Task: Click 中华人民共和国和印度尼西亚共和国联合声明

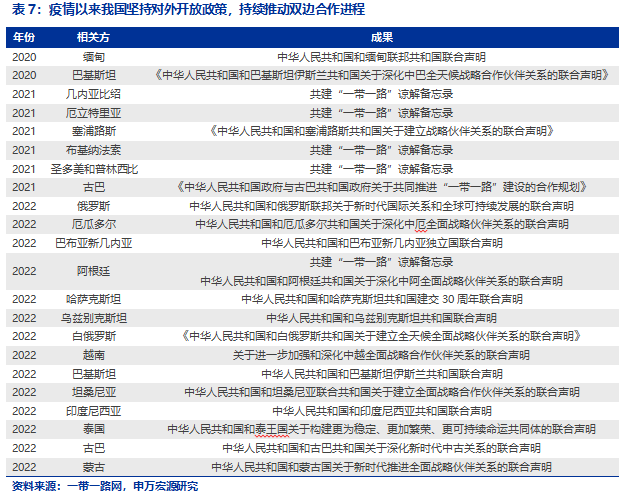Action: (x=382, y=411)
